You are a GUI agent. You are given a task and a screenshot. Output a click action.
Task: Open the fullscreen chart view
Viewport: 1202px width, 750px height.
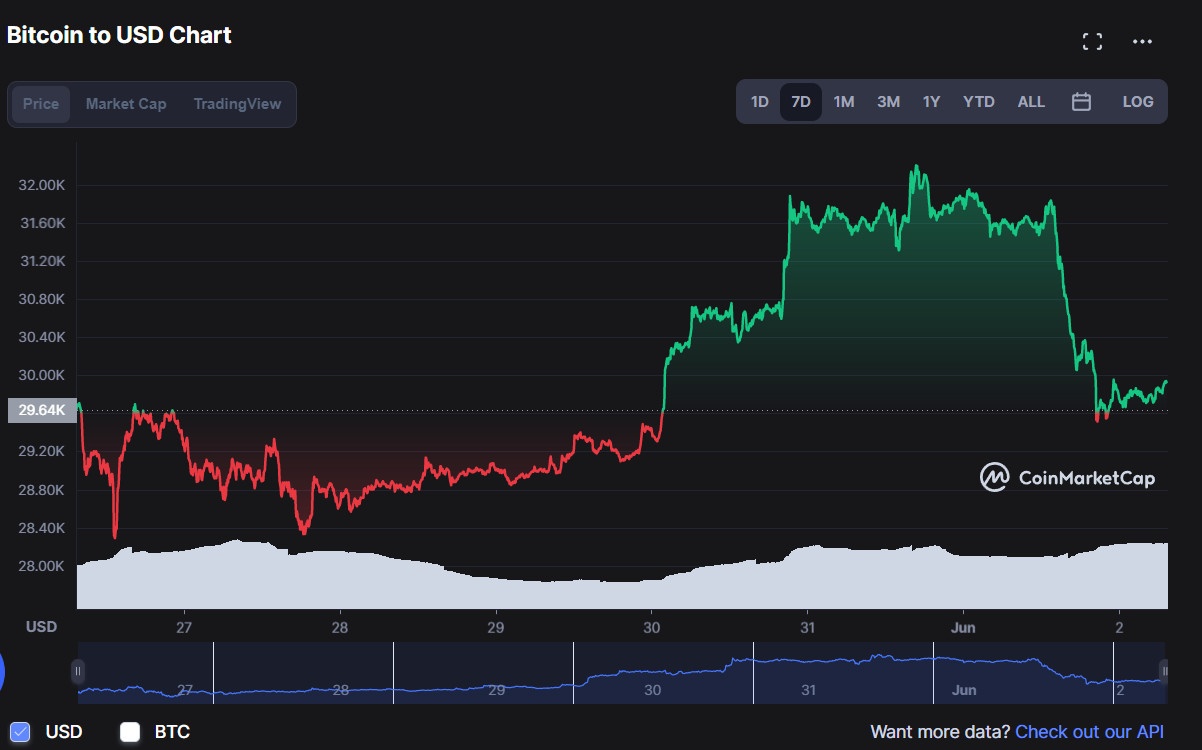click(x=1092, y=41)
